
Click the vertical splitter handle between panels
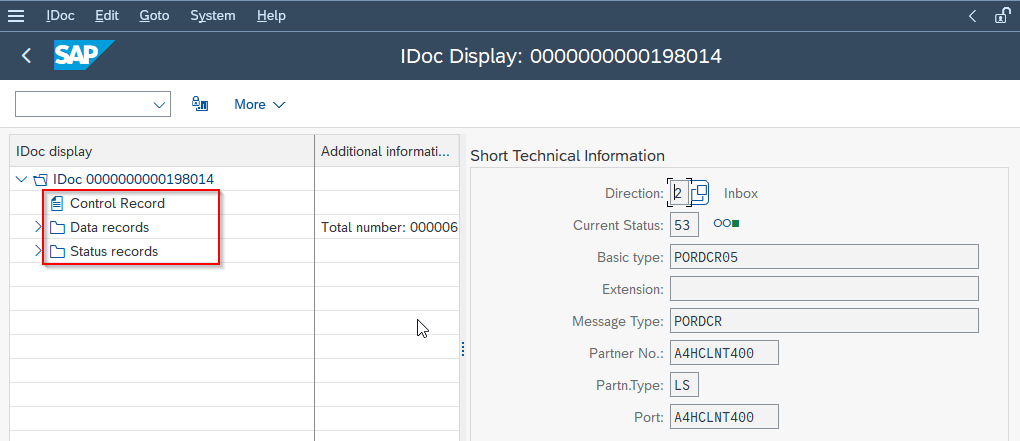point(463,349)
